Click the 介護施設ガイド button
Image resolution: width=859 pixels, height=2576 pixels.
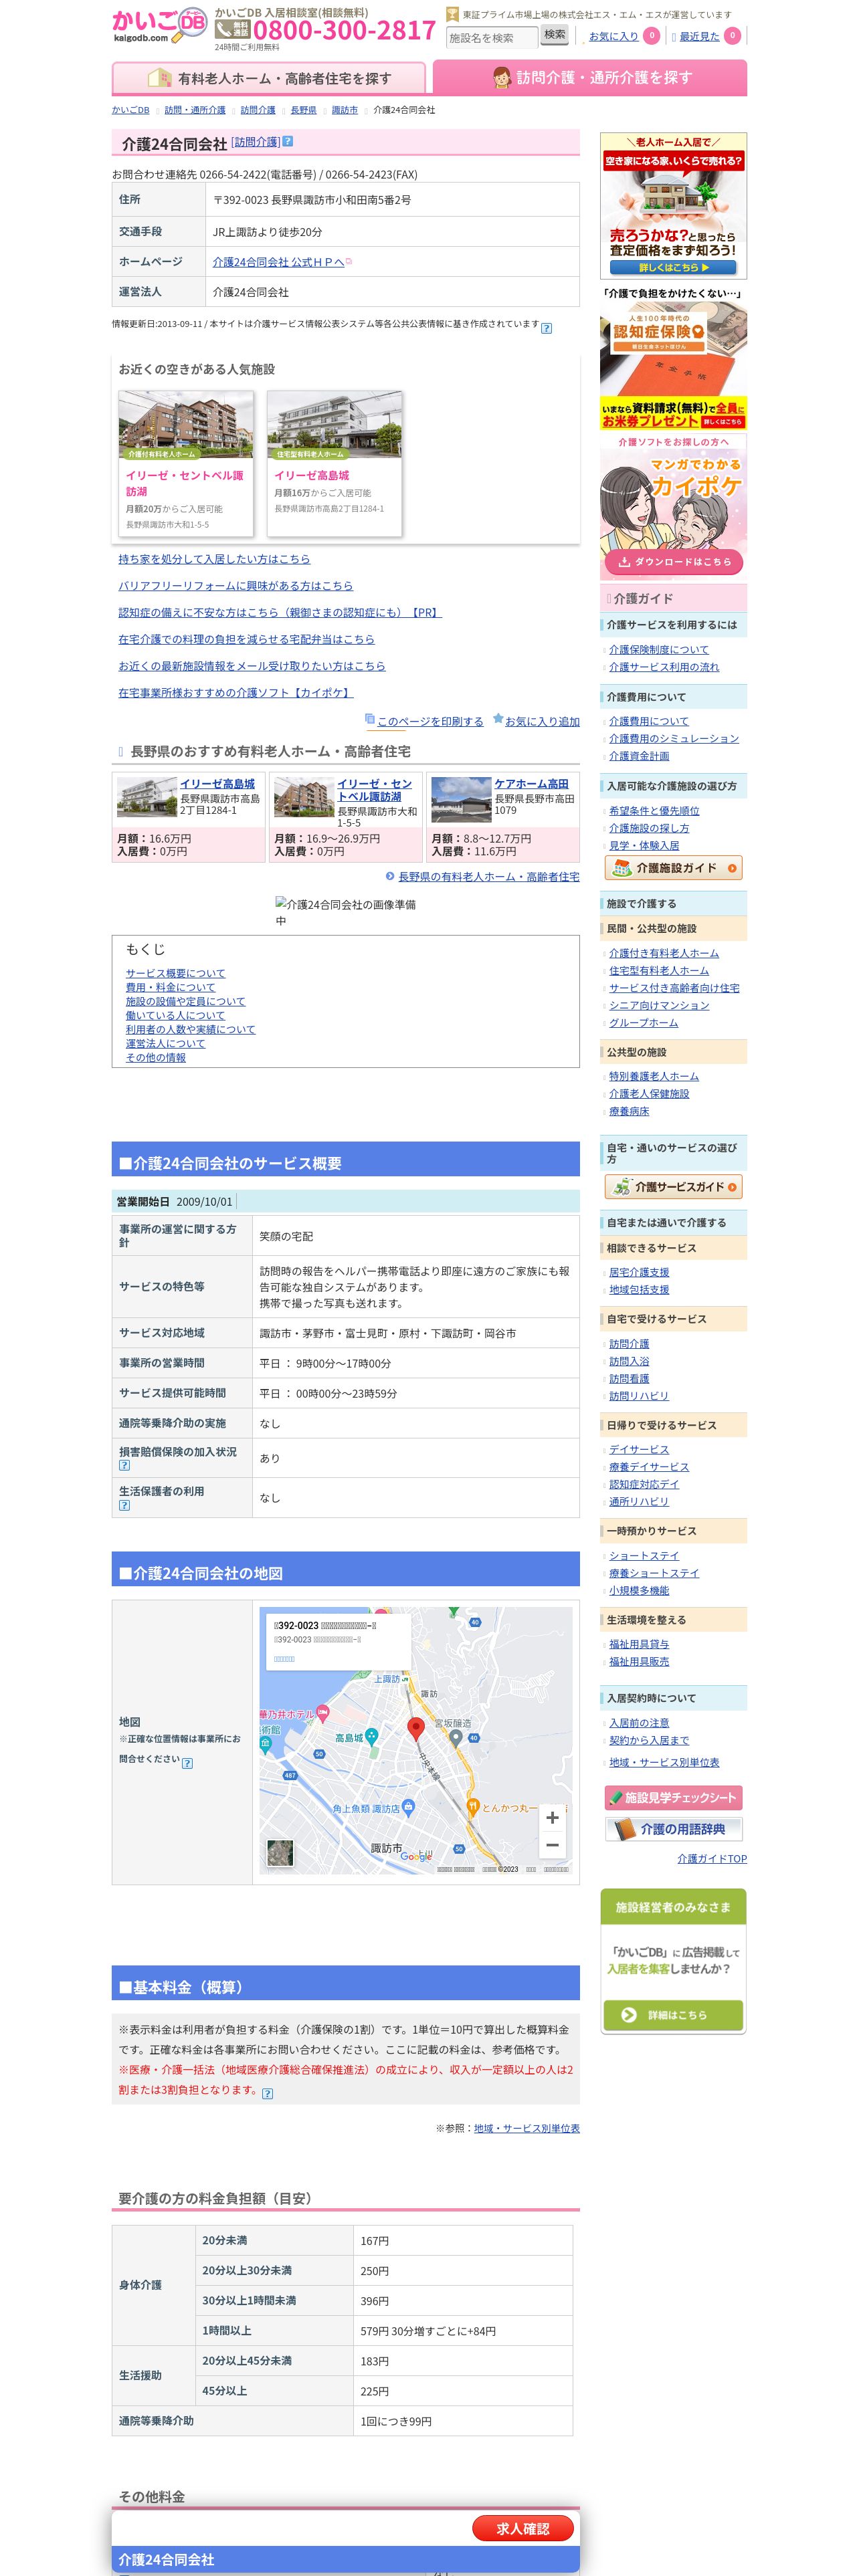673,868
